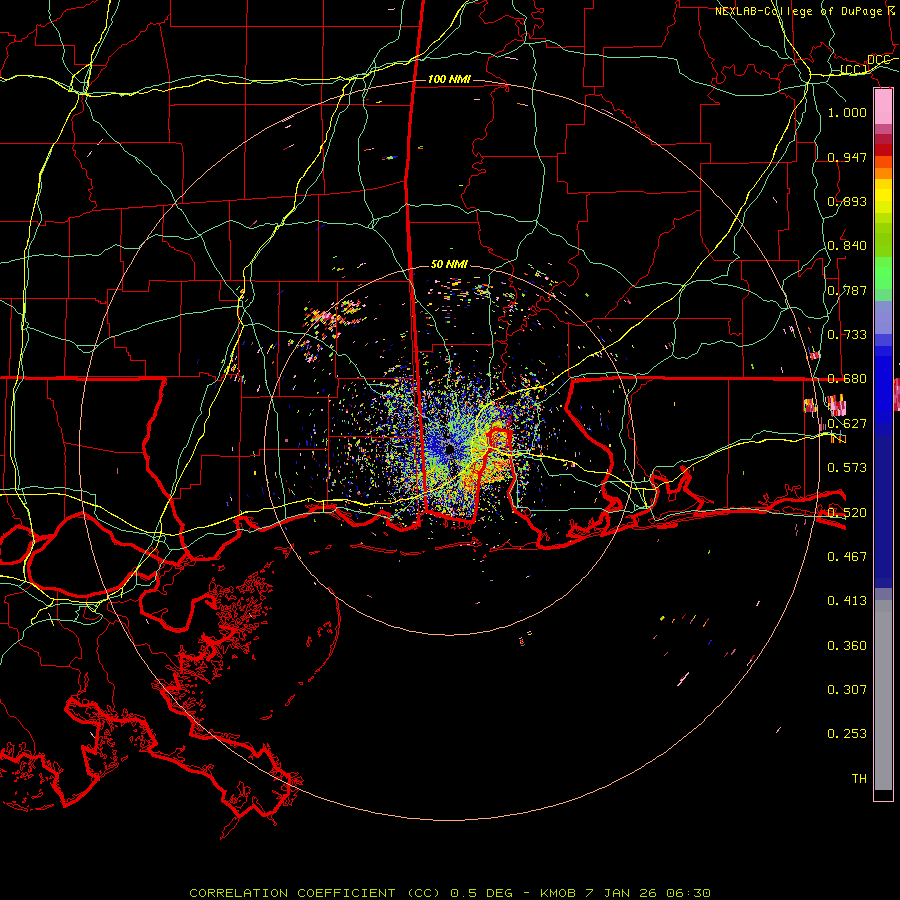Click the CORRELATION COEFFICIENT title text
This screenshot has width=900, height=900.
tap(292, 893)
